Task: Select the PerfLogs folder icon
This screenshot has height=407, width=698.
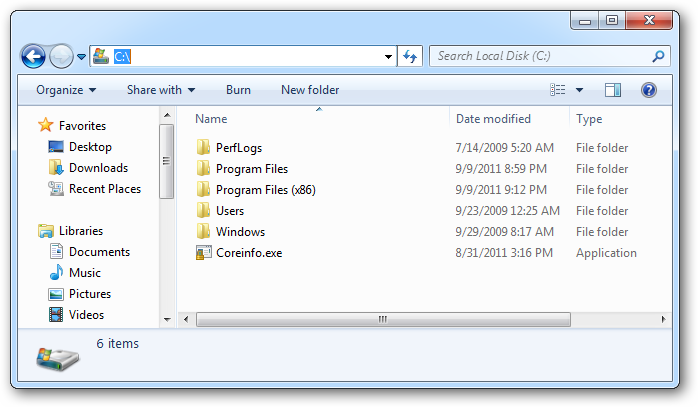Action: tap(203, 147)
